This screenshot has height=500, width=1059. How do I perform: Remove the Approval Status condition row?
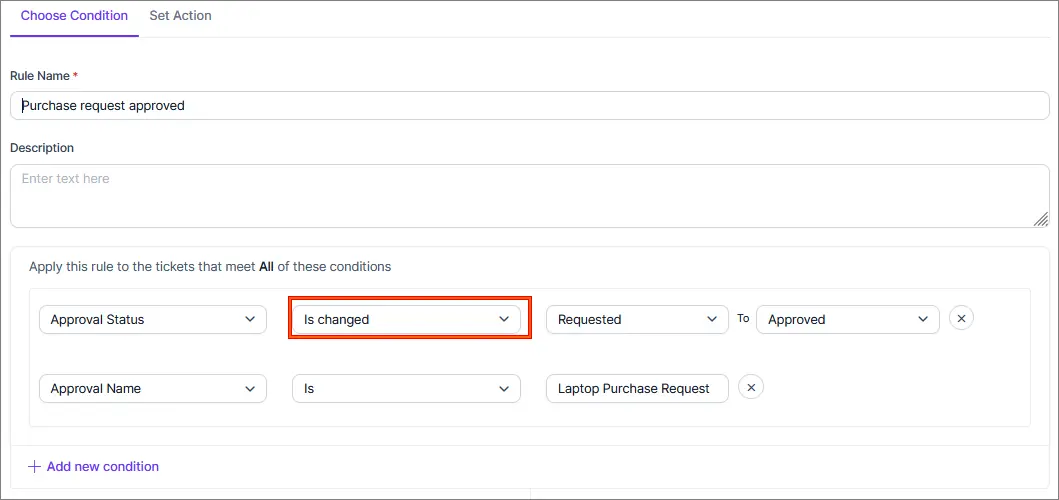point(962,318)
